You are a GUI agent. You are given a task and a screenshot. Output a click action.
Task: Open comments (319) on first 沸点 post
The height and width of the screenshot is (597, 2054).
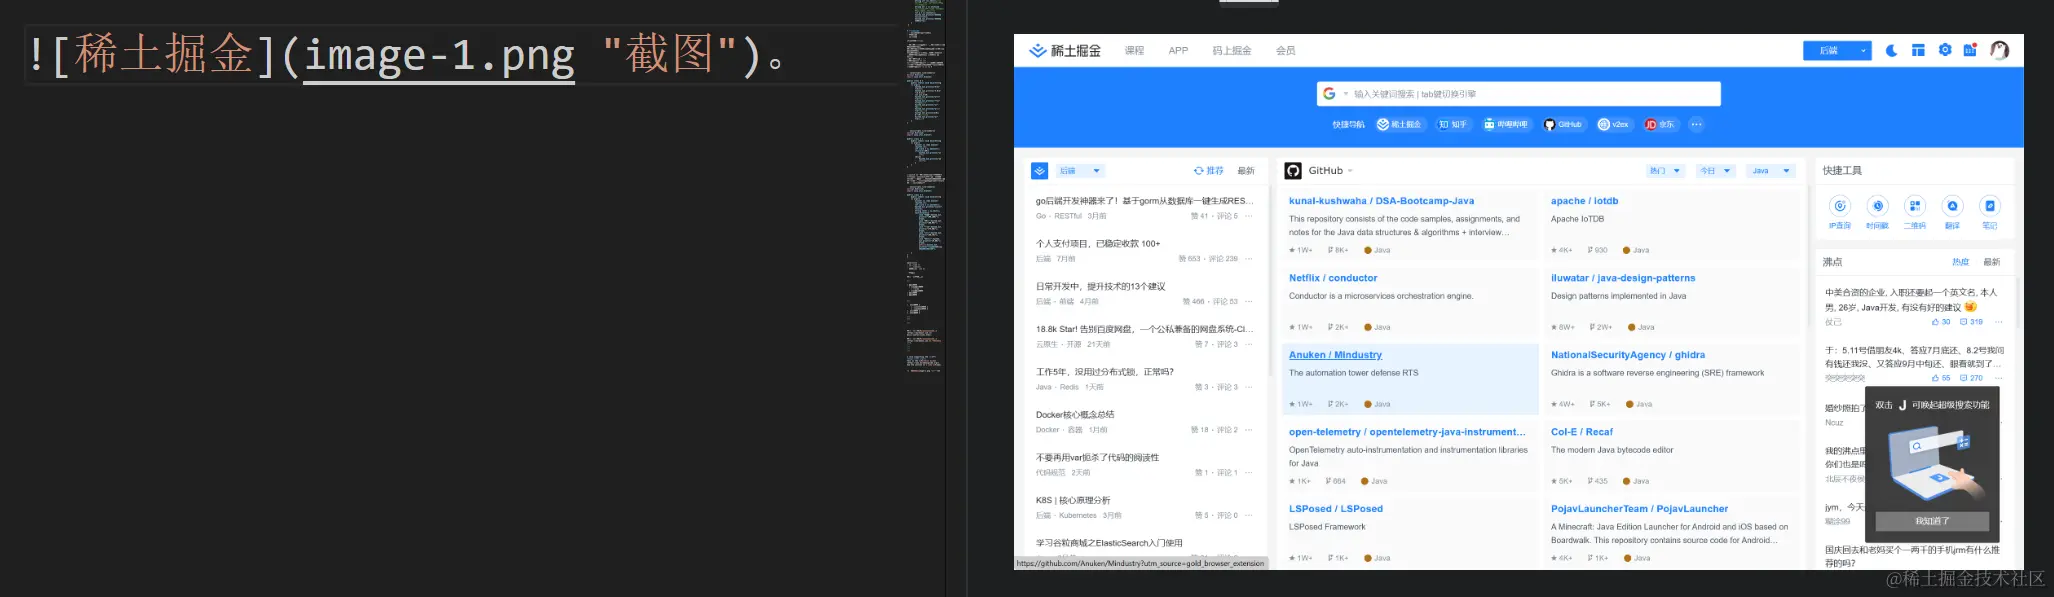pos(1972,322)
